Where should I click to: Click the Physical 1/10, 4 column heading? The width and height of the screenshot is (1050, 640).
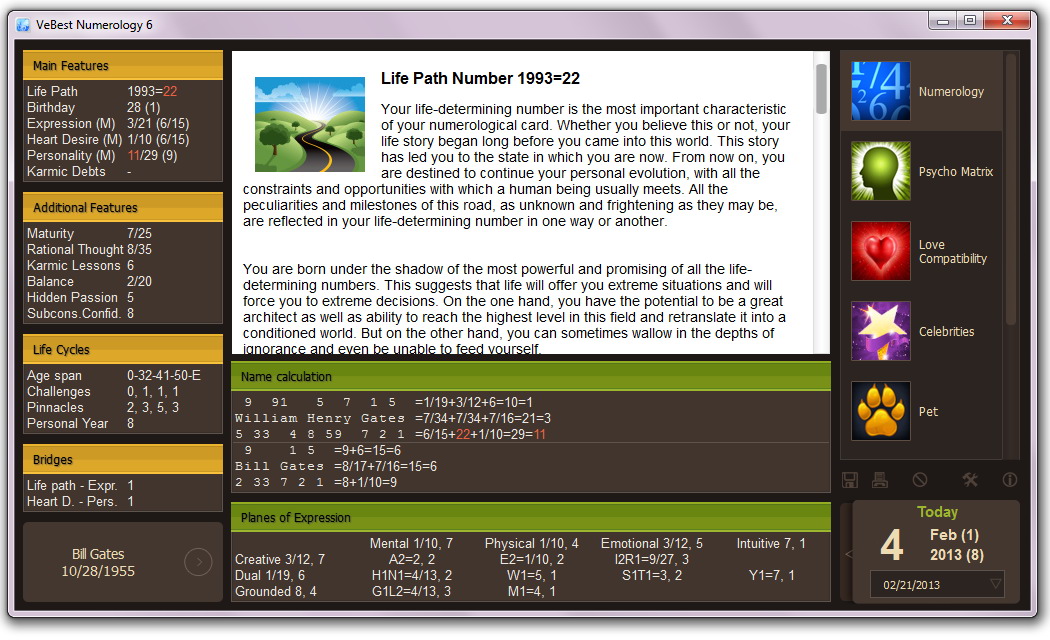pos(532,543)
